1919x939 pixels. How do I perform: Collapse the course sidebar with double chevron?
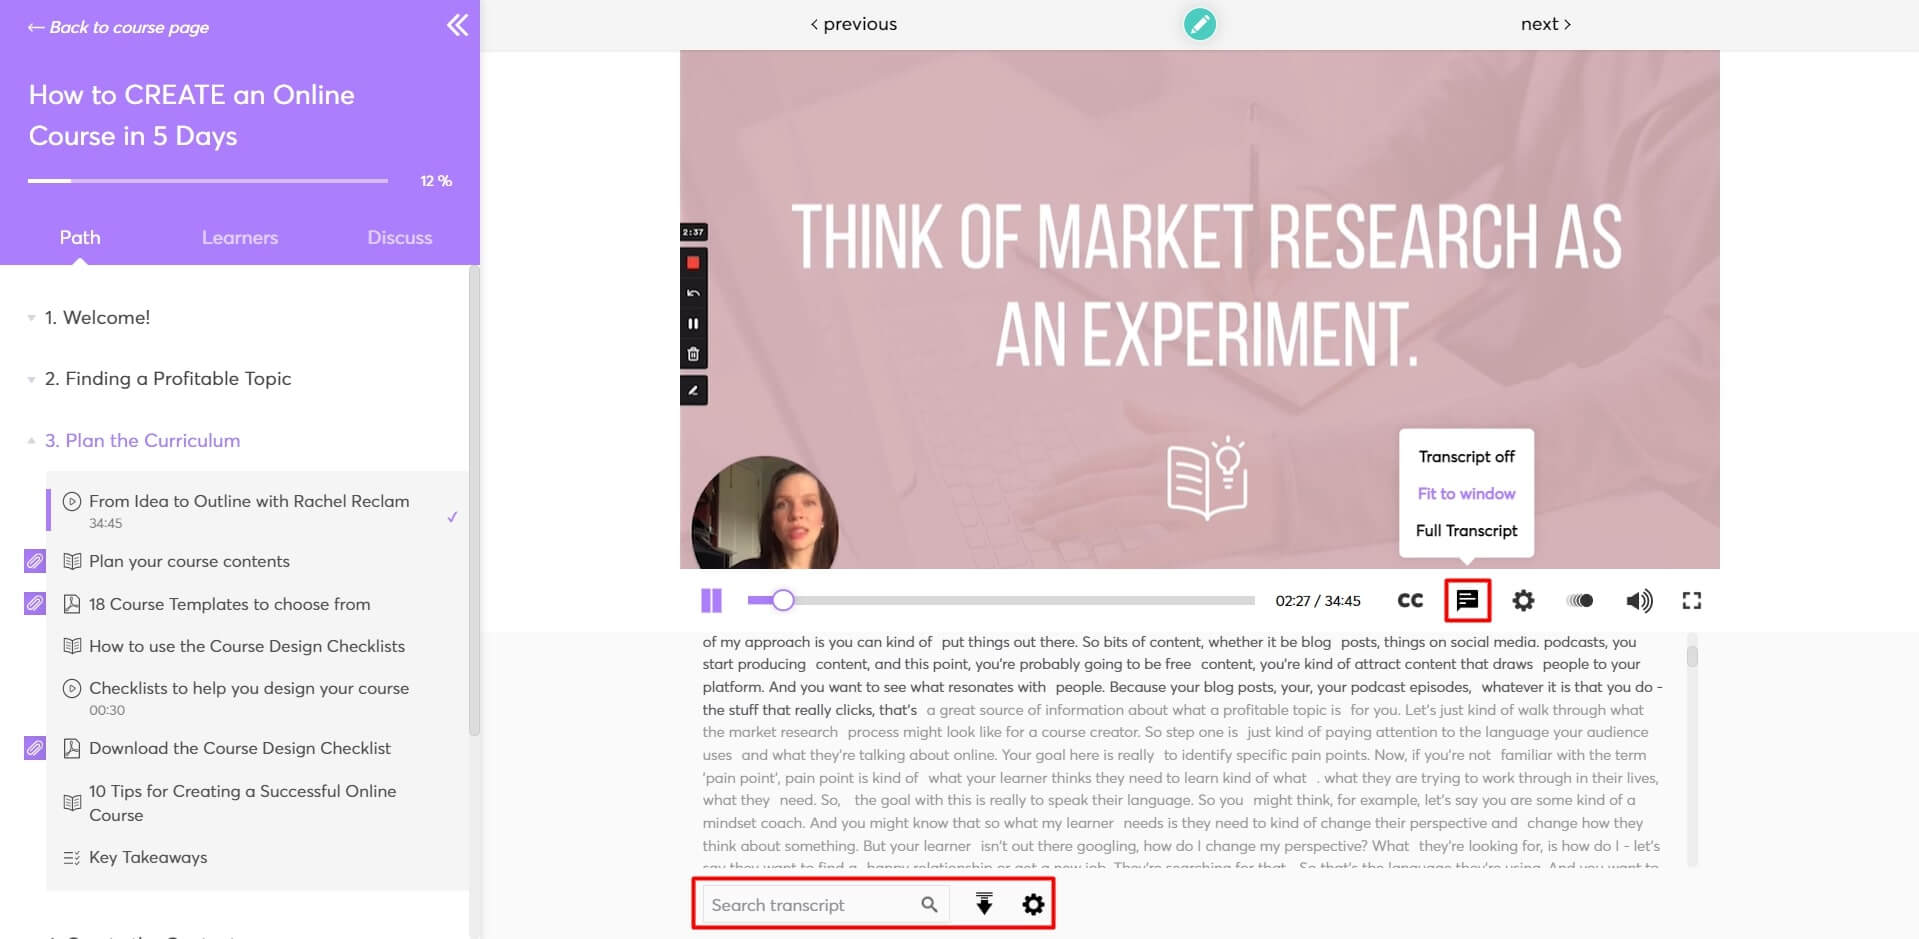click(457, 25)
